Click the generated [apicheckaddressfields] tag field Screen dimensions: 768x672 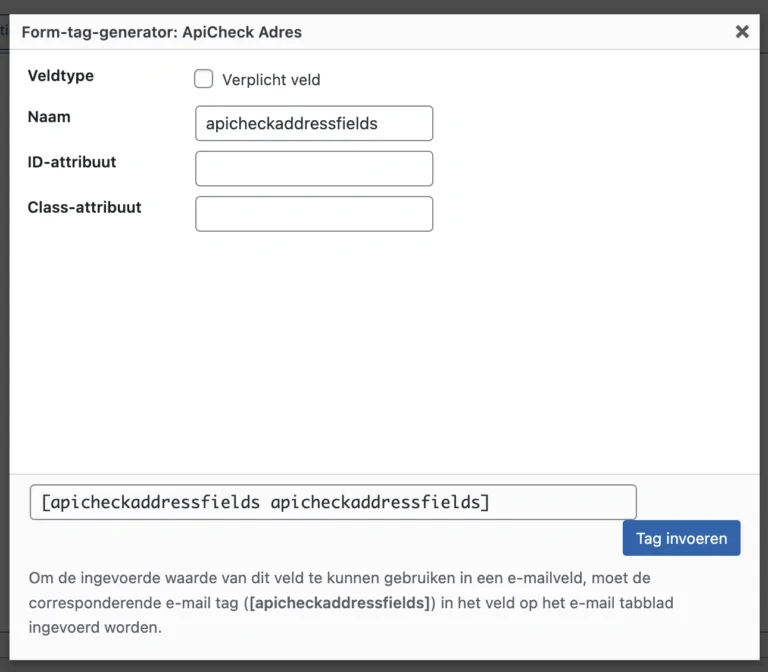[333, 502]
